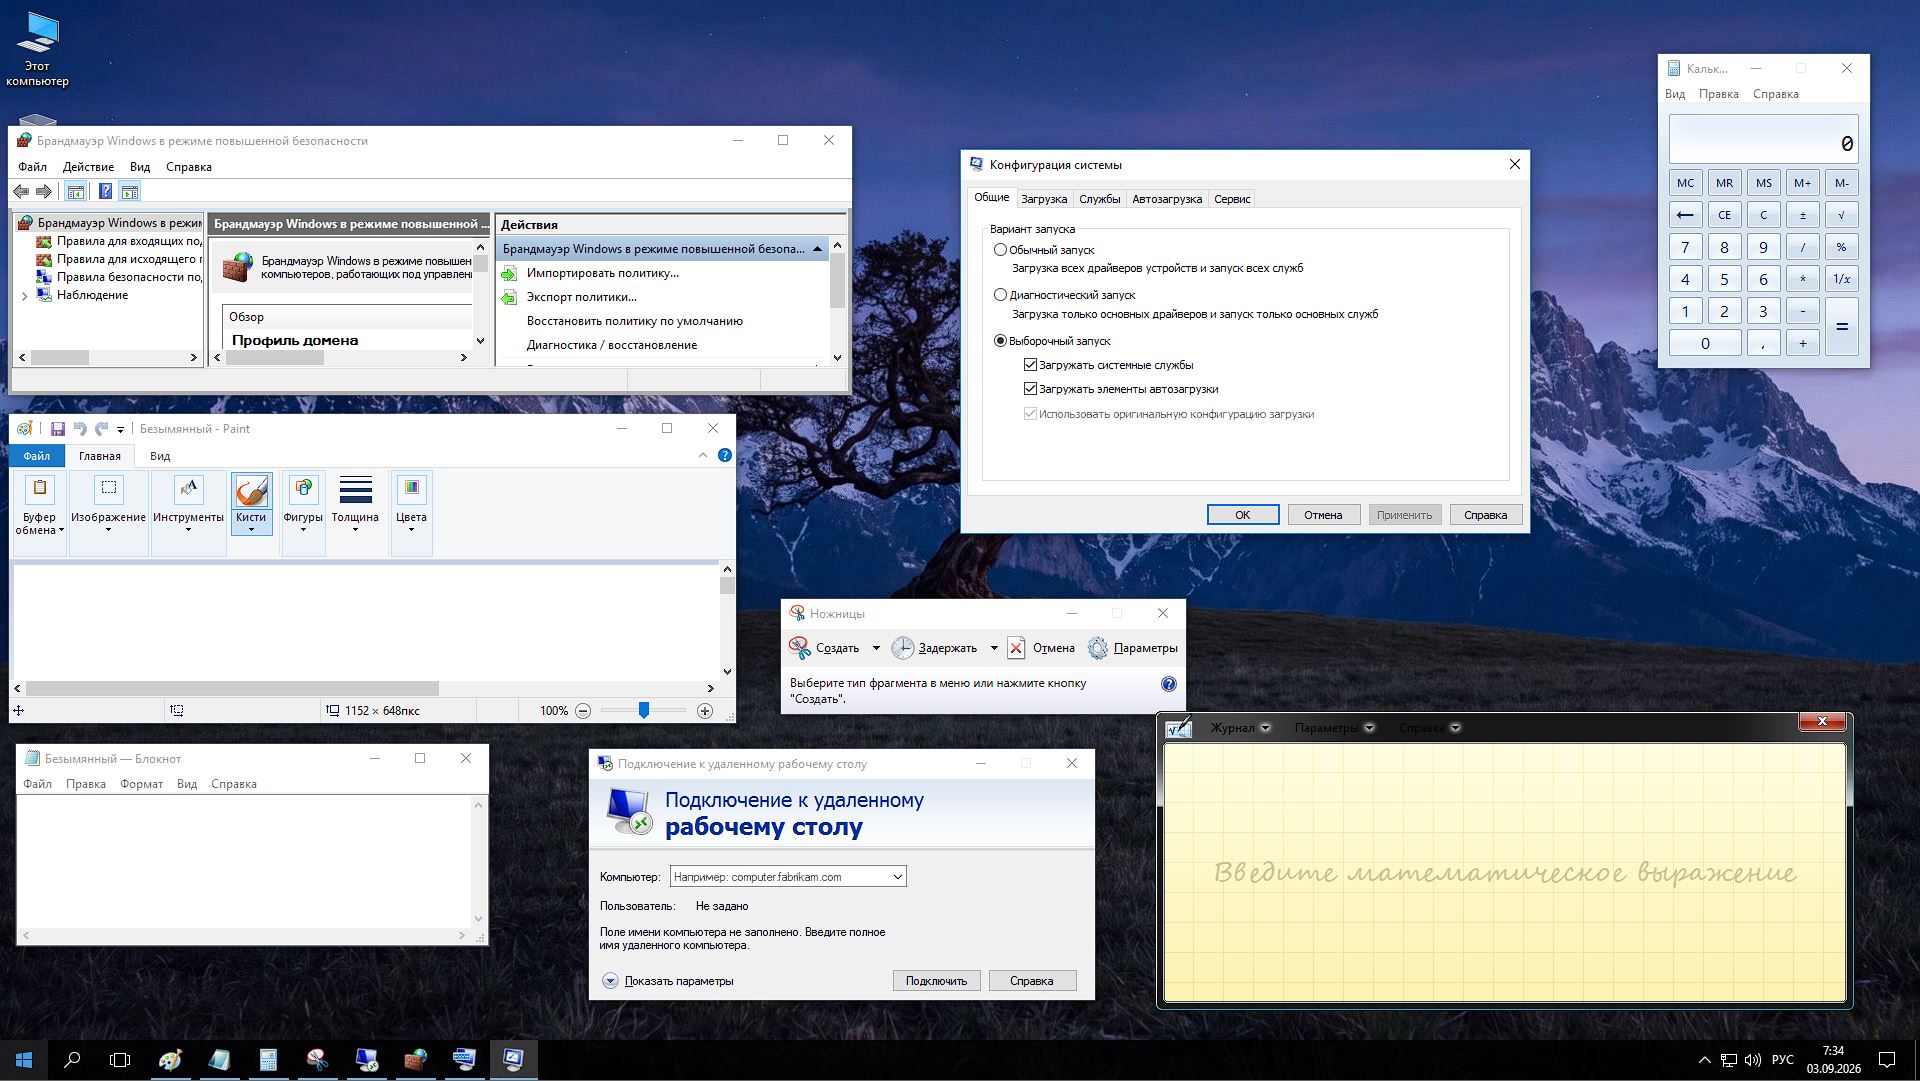Click the Paint zoom slider thumb
The width and height of the screenshot is (1920, 1081).
(644, 710)
